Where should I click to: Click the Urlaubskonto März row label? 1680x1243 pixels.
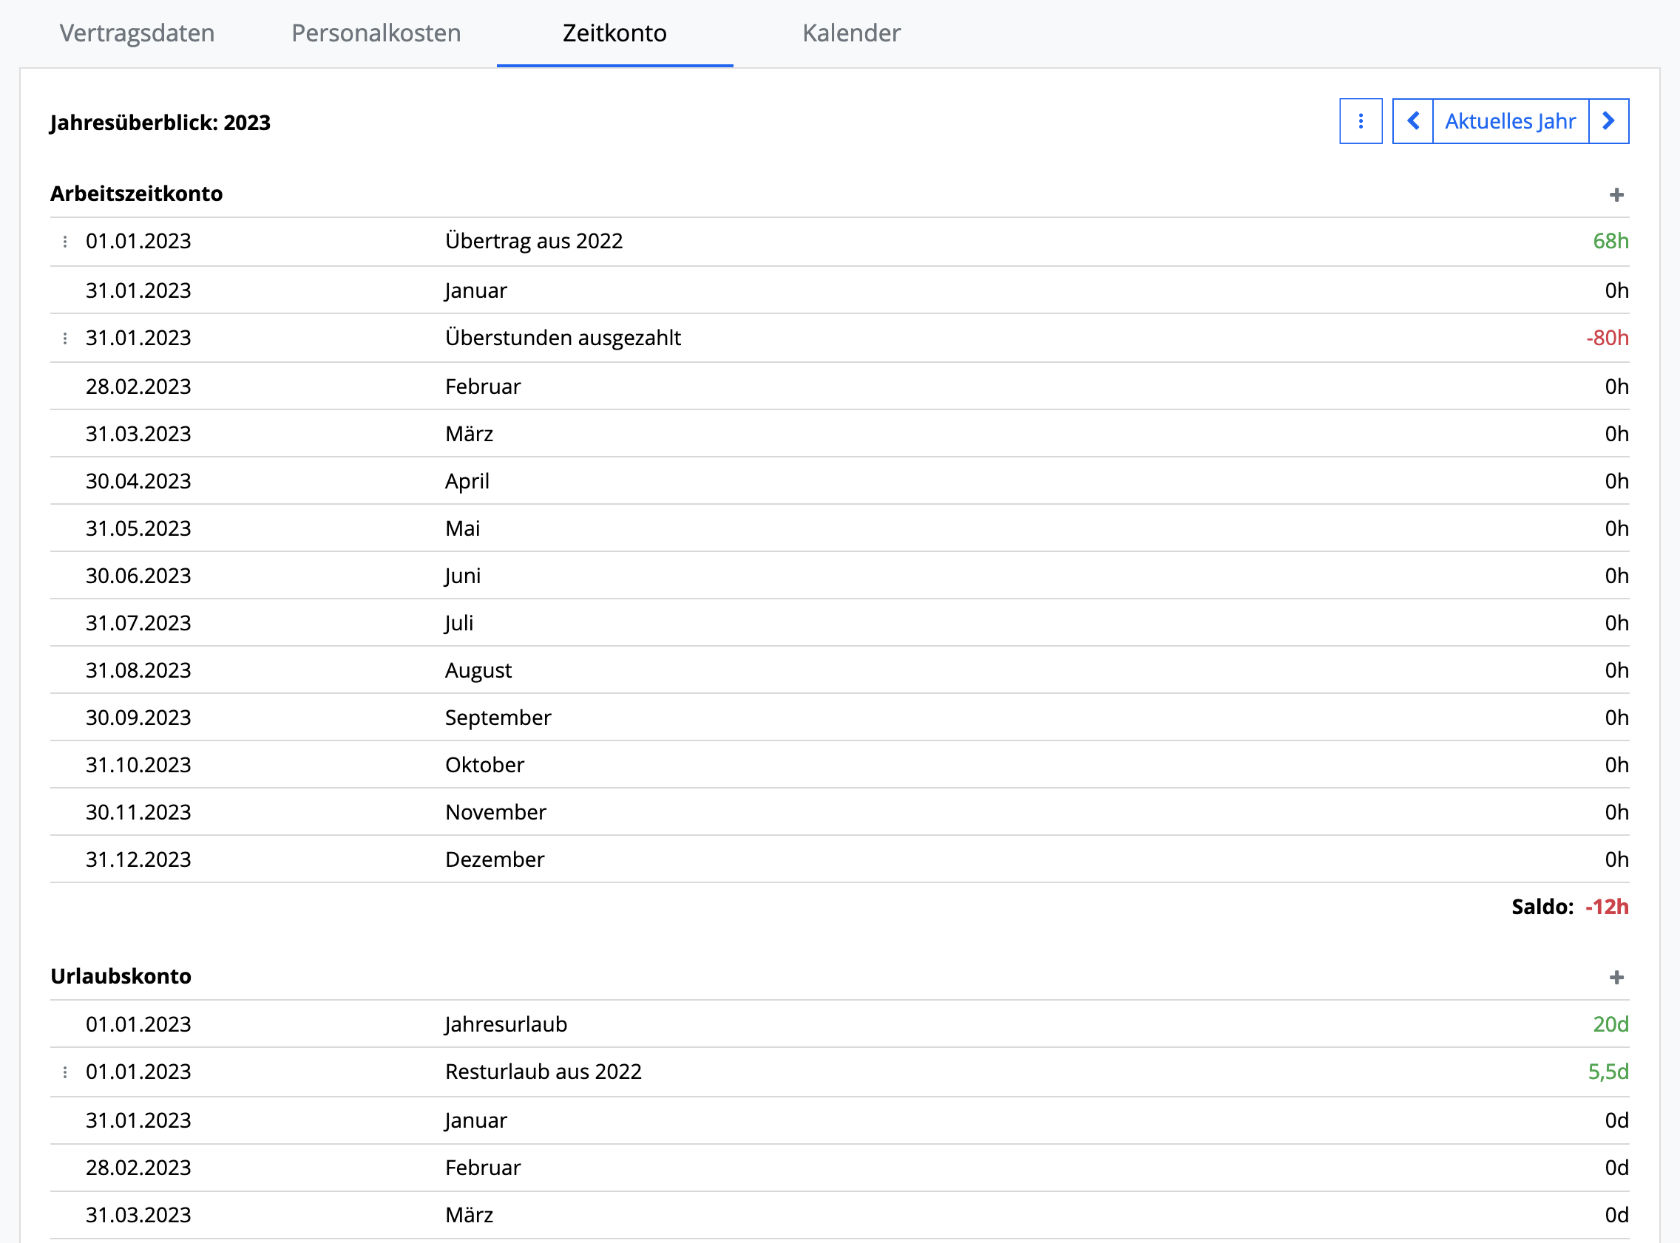469,1215
